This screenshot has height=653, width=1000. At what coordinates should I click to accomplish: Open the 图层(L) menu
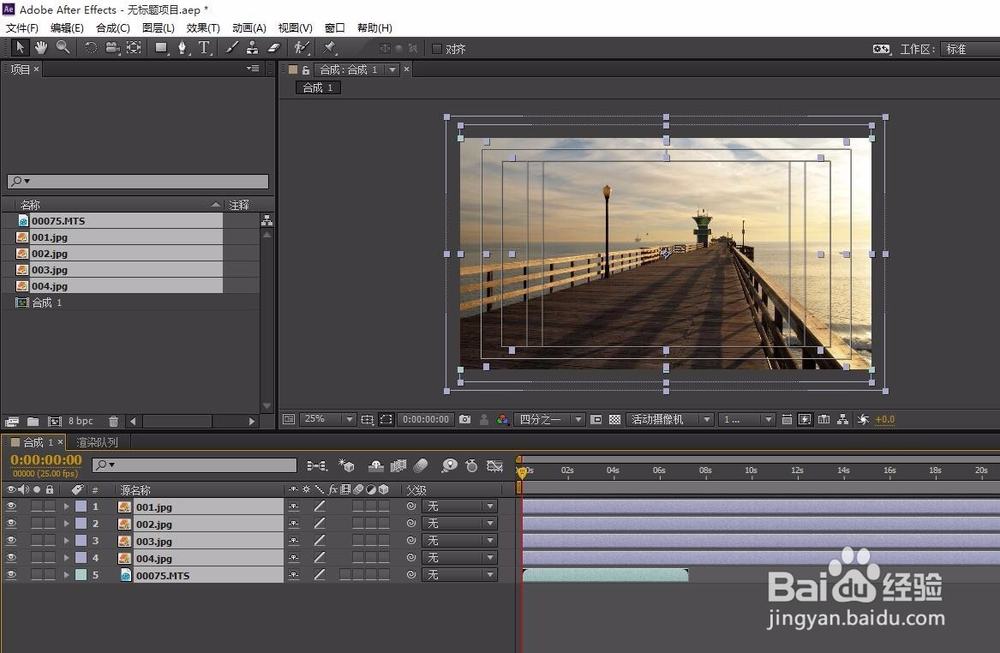(x=158, y=28)
